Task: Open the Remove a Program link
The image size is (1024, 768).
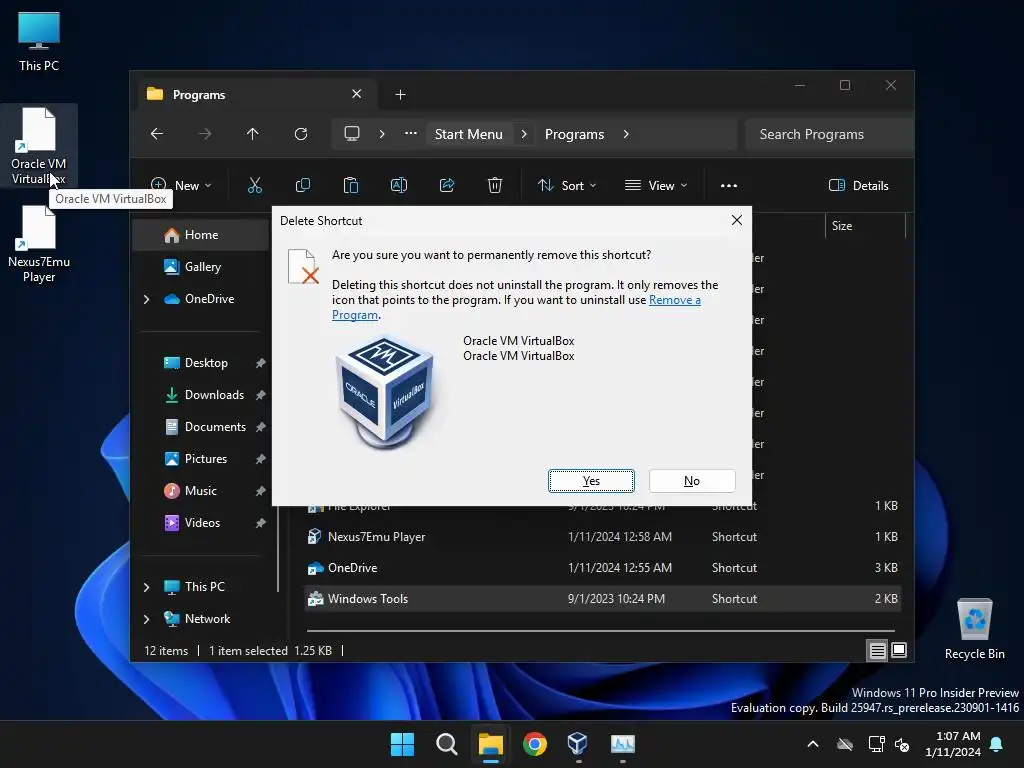Action: 675,300
